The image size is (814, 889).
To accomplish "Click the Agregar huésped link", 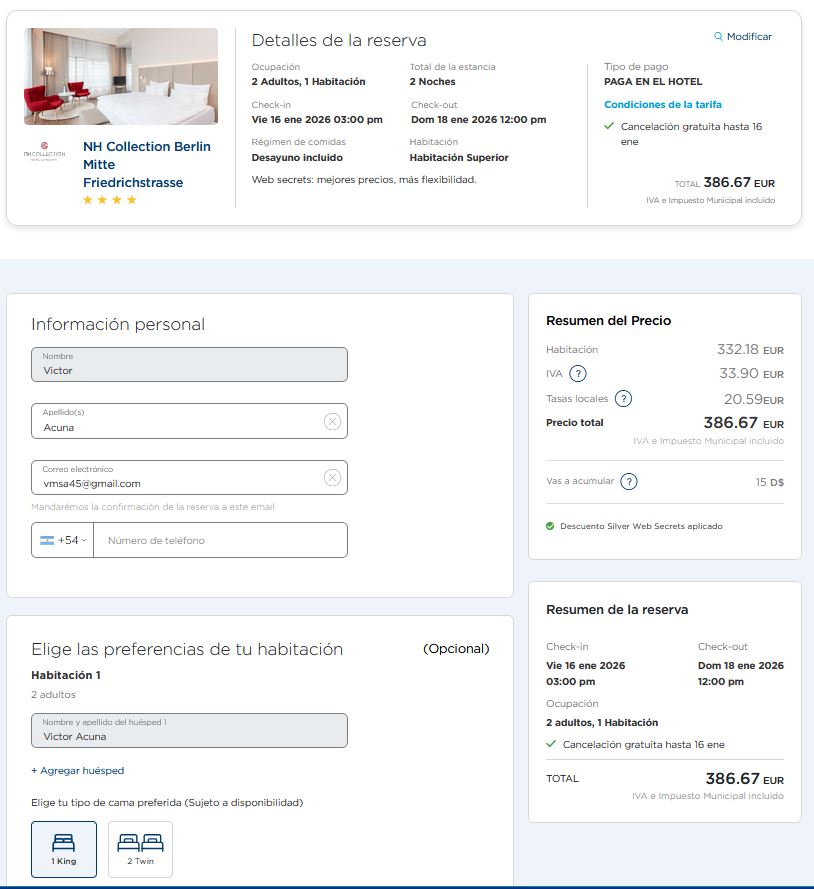I will (78, 771).
